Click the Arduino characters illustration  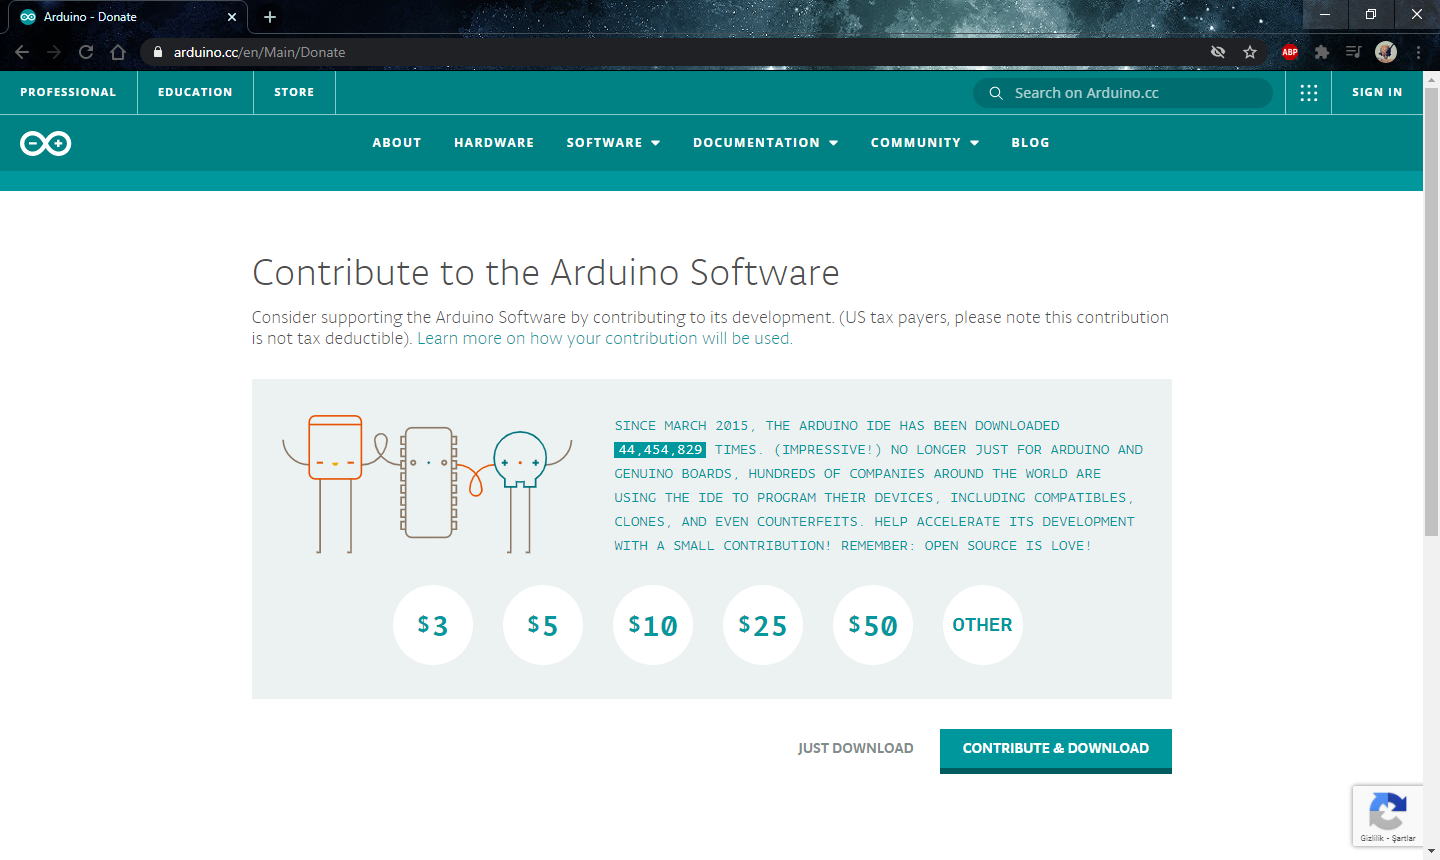point(427,483)
